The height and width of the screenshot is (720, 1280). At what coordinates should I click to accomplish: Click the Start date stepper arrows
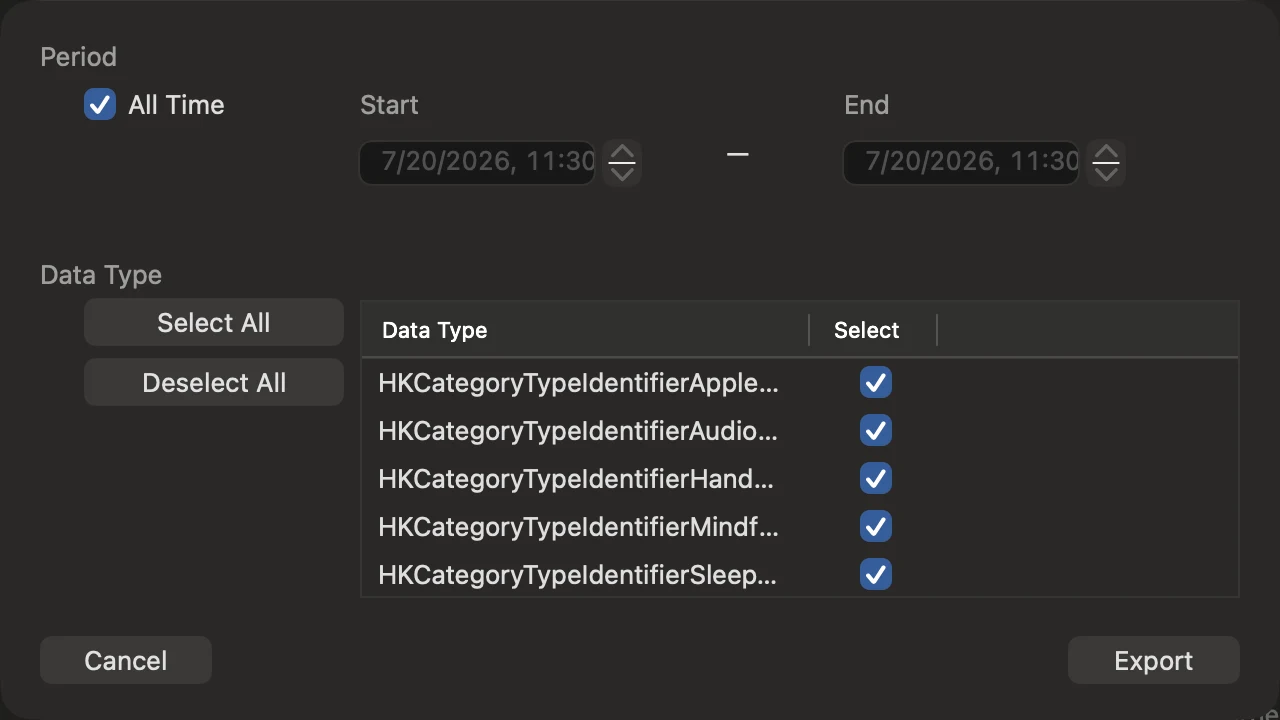(622, 162)
